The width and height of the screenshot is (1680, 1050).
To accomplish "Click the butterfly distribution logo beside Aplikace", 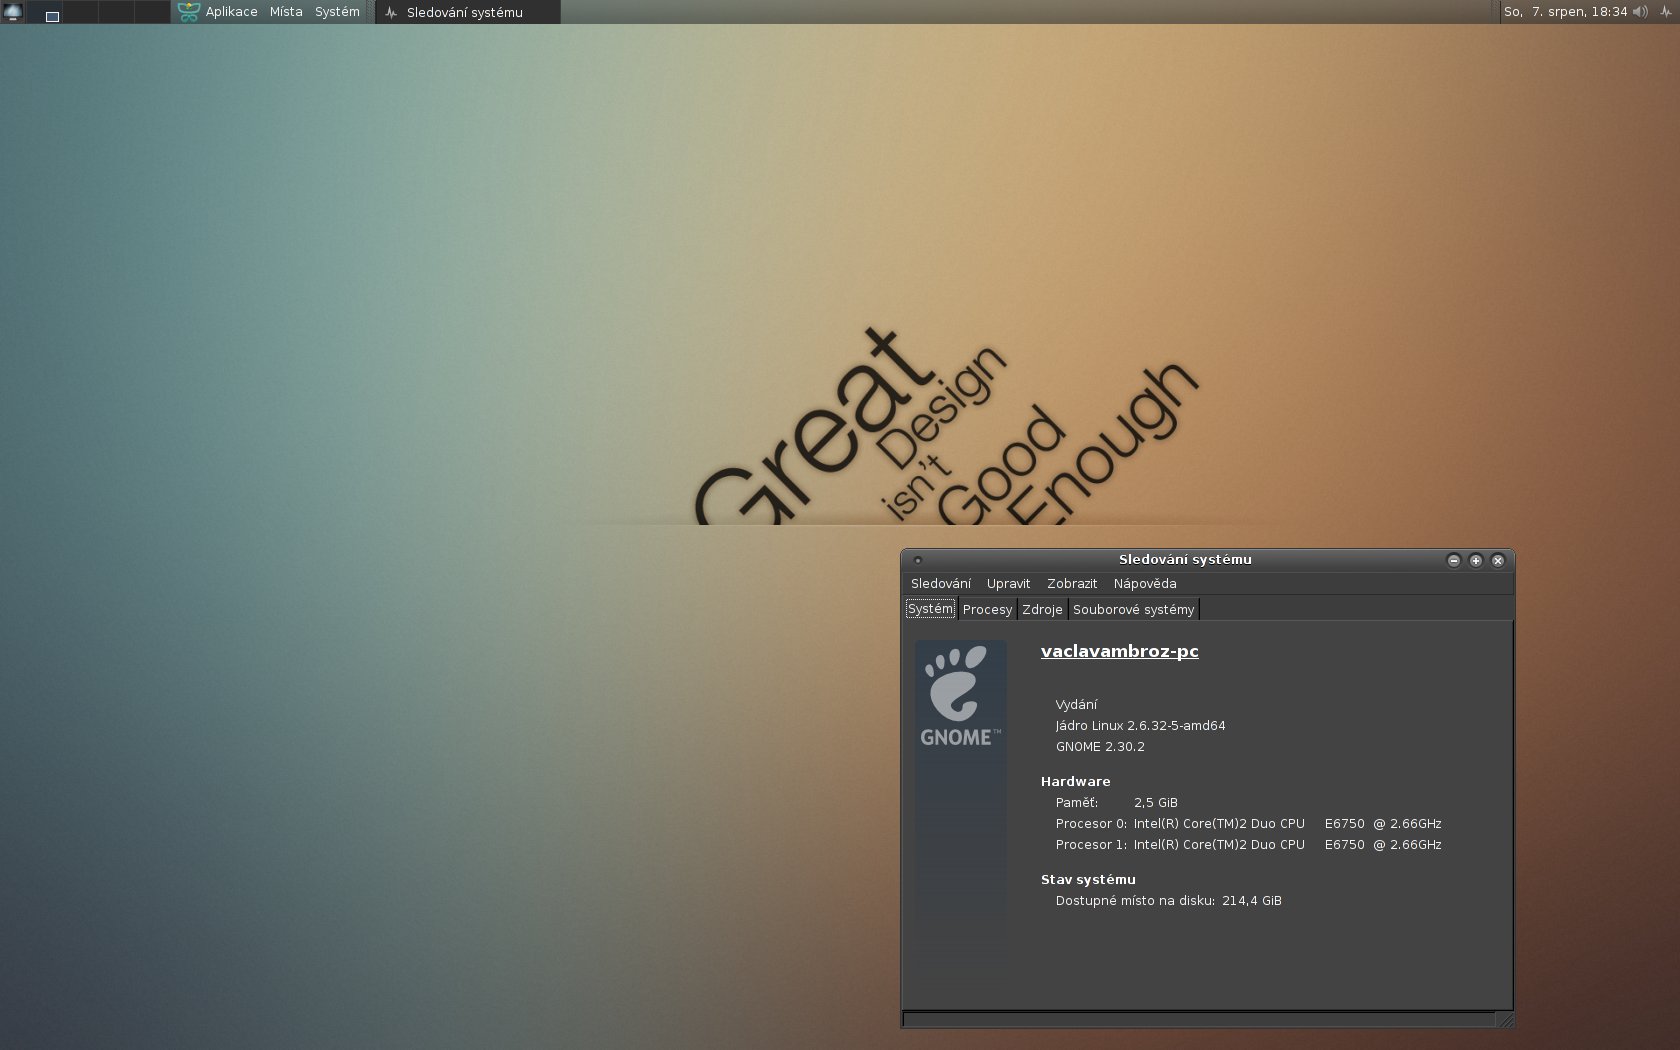I will 188,12.
